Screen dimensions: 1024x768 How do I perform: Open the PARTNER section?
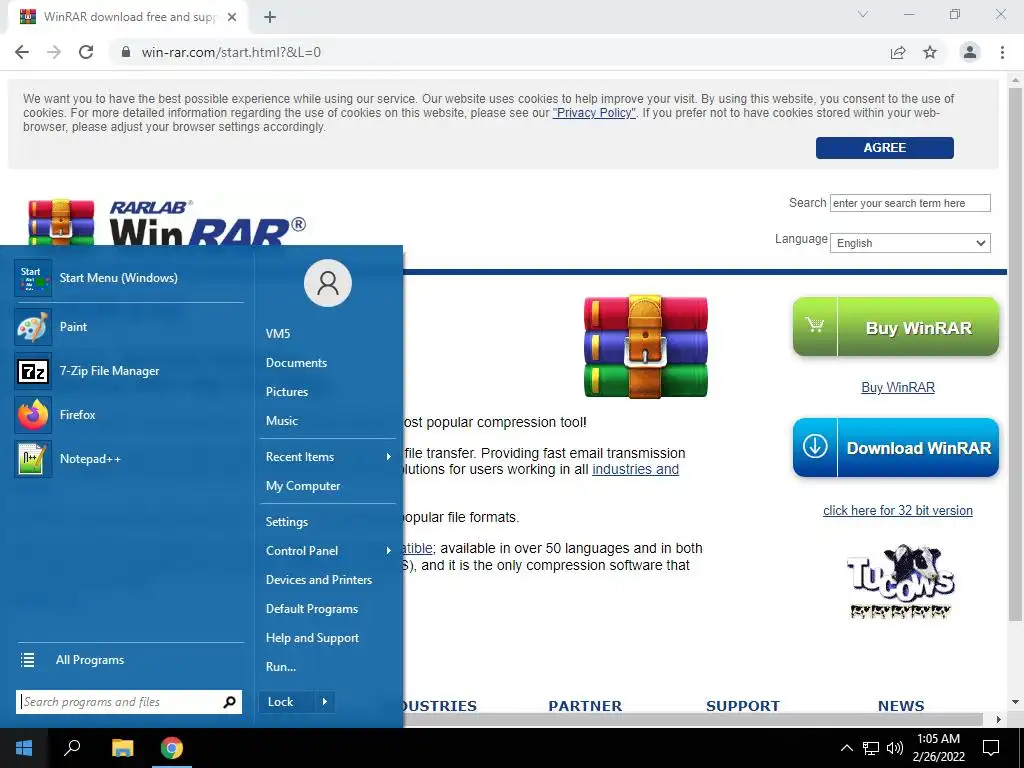[x=585, y=706]
